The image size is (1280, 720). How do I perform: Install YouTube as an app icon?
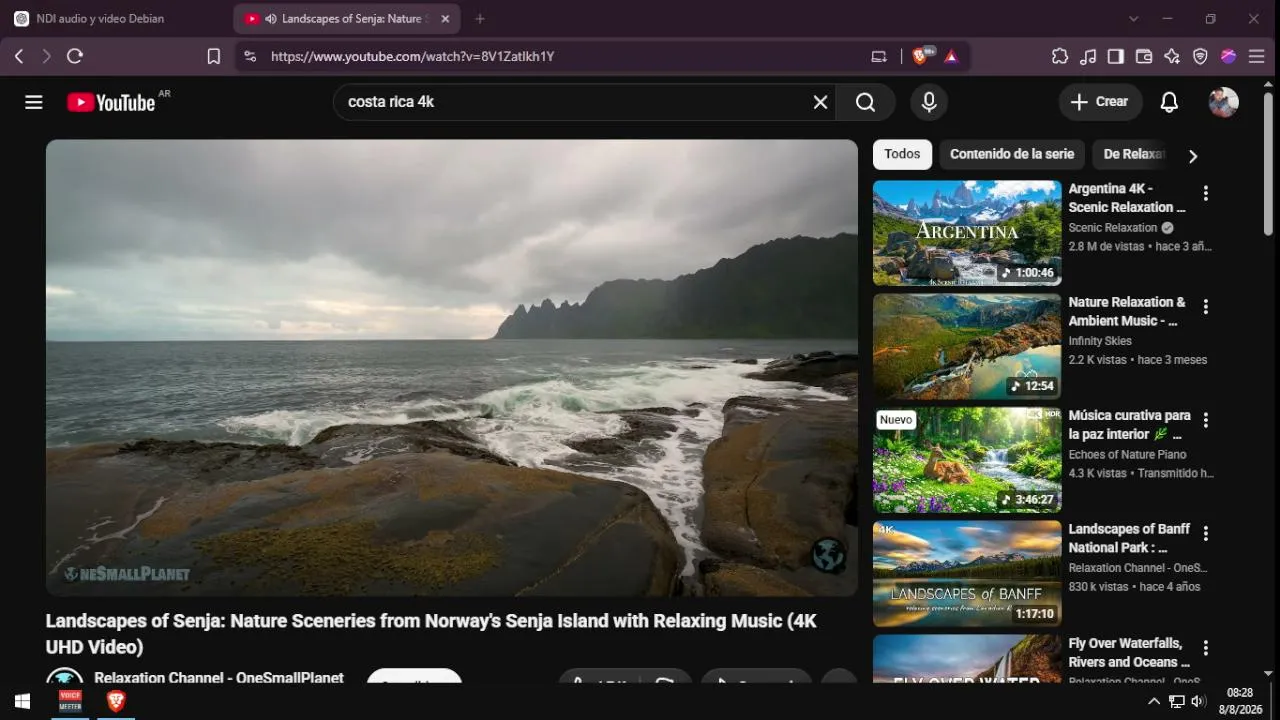pyautogui.click(x=879, y=57)
